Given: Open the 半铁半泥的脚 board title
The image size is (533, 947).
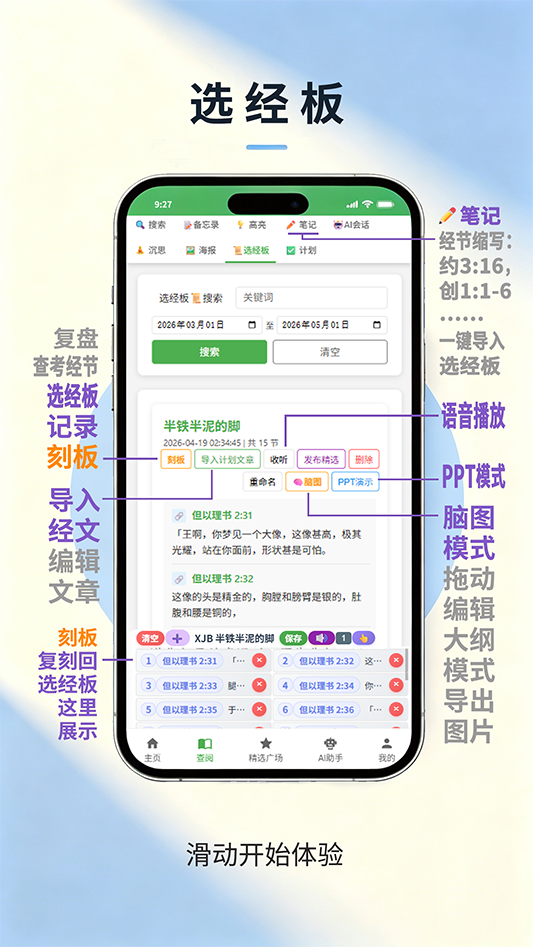Looking at the screenshot, I should point(202,426).
